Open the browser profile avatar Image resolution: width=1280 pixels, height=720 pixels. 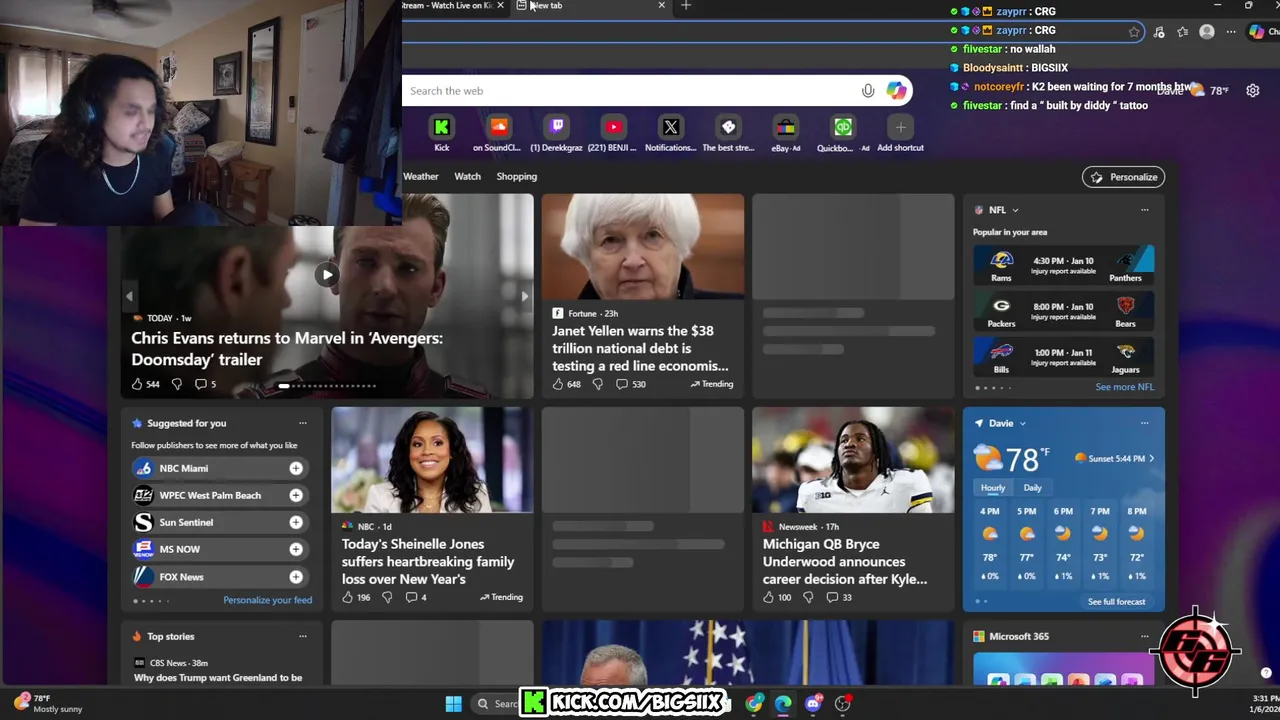[x=1207, y=32]
